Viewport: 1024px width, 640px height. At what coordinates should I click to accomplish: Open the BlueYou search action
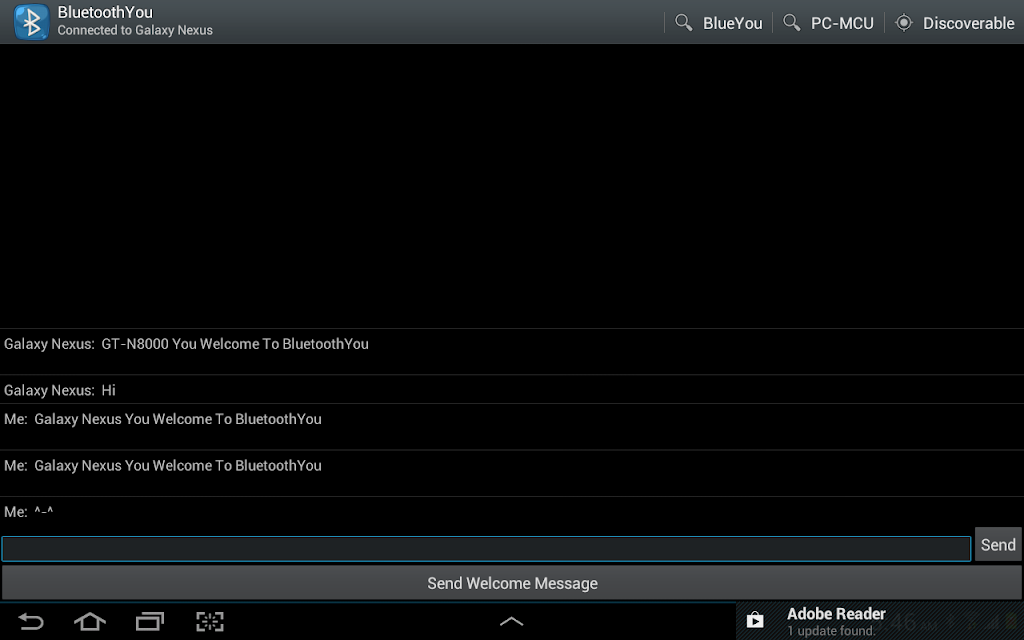(x=718, y=23)
